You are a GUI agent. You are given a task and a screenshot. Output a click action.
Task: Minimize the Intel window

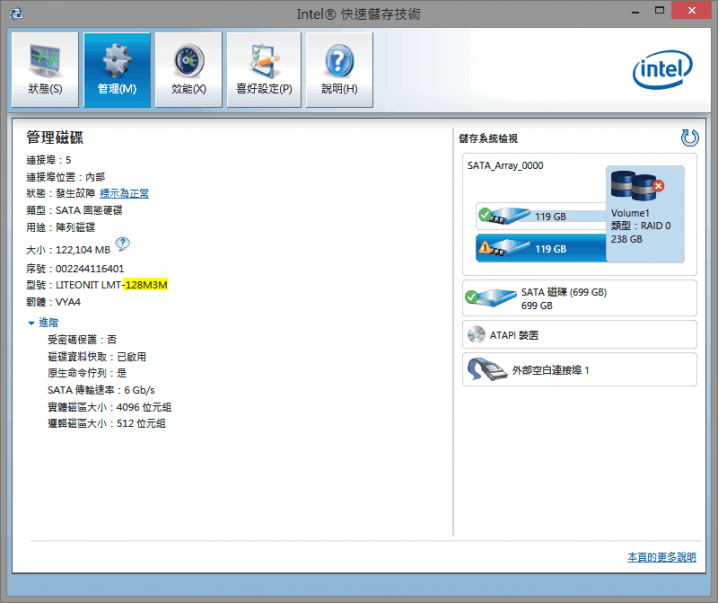point(636,12)
